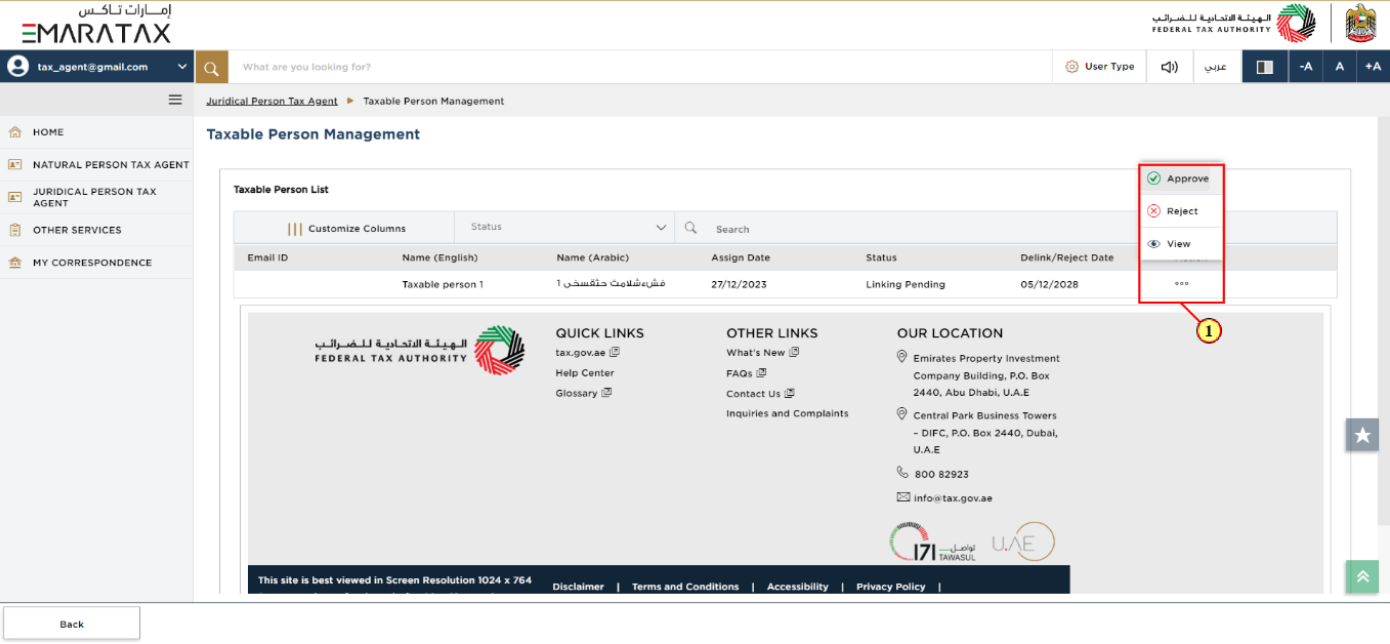Click the user avatar icon
Image resolution: width=1390 pixels, height=644 pixels.
[18, 67]
